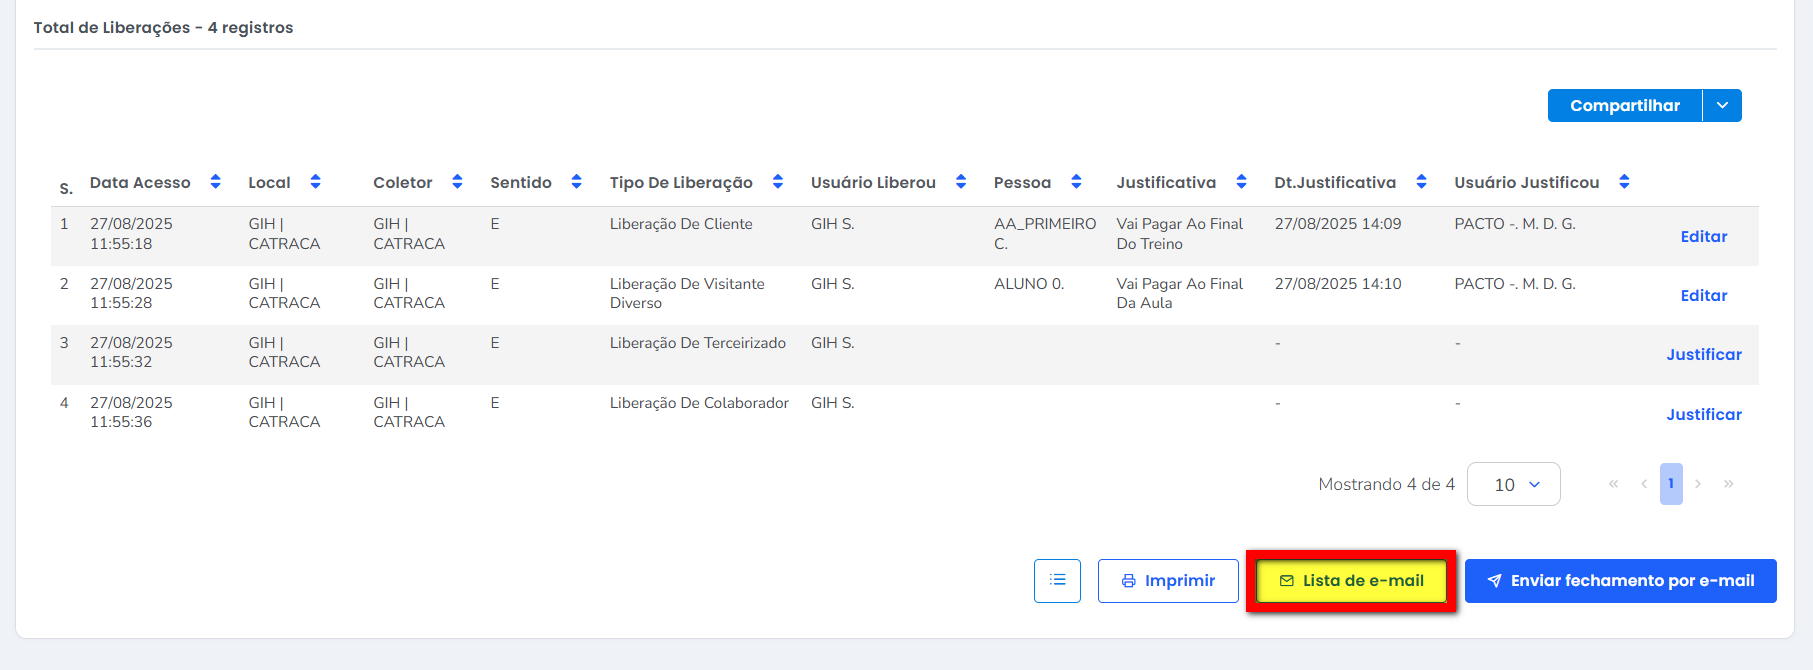
Task: Go to the first page with the double-left arrow
Action: 1613,484
